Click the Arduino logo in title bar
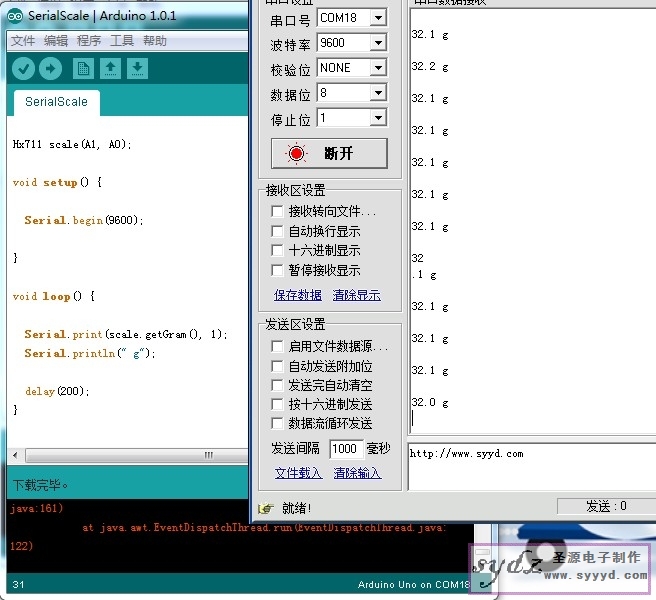The image size is (656, 600). coord(15,16)
